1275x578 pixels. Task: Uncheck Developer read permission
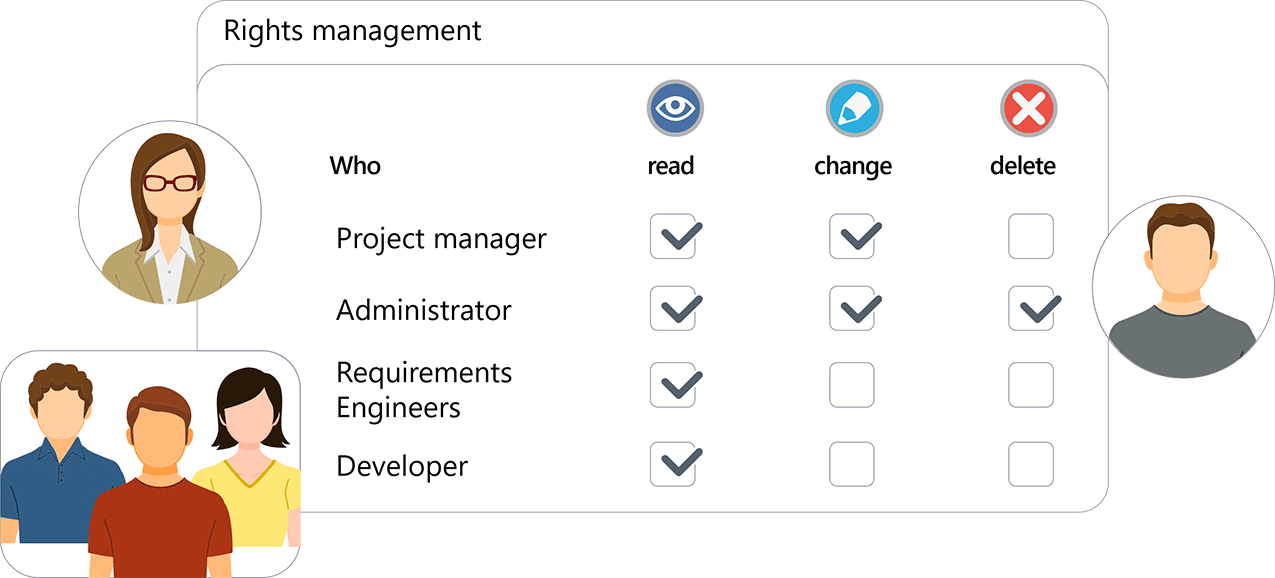(x=673, y=464)
